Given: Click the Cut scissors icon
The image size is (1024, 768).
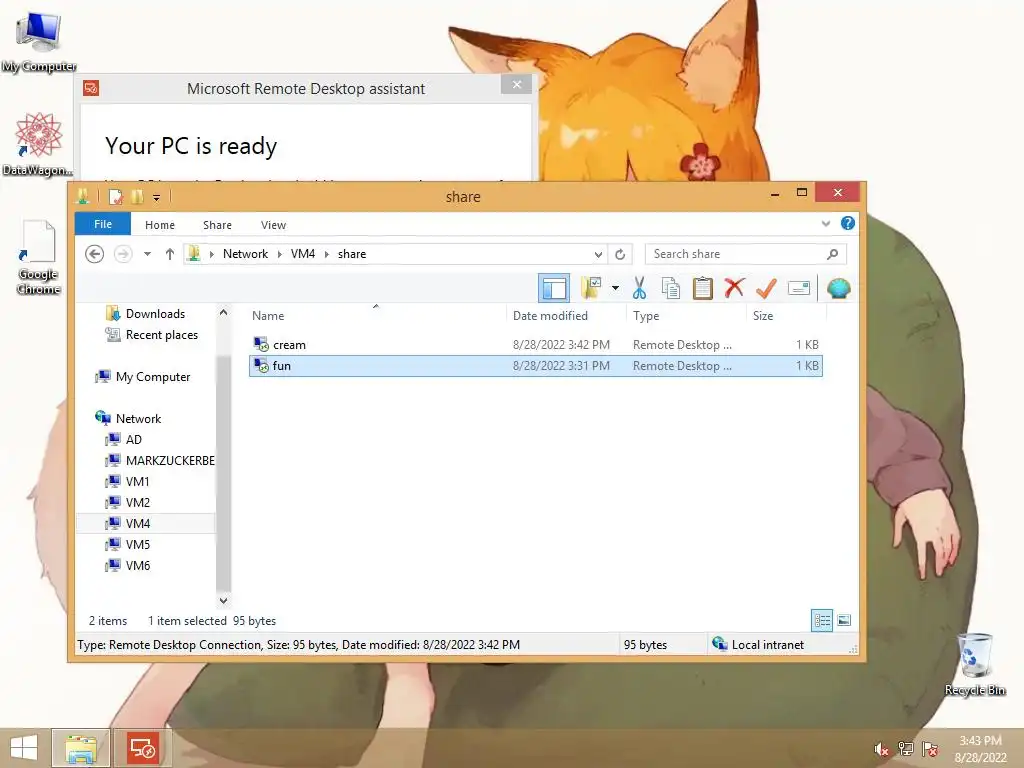Looking at the screenshot, I should tap(639, 288).
